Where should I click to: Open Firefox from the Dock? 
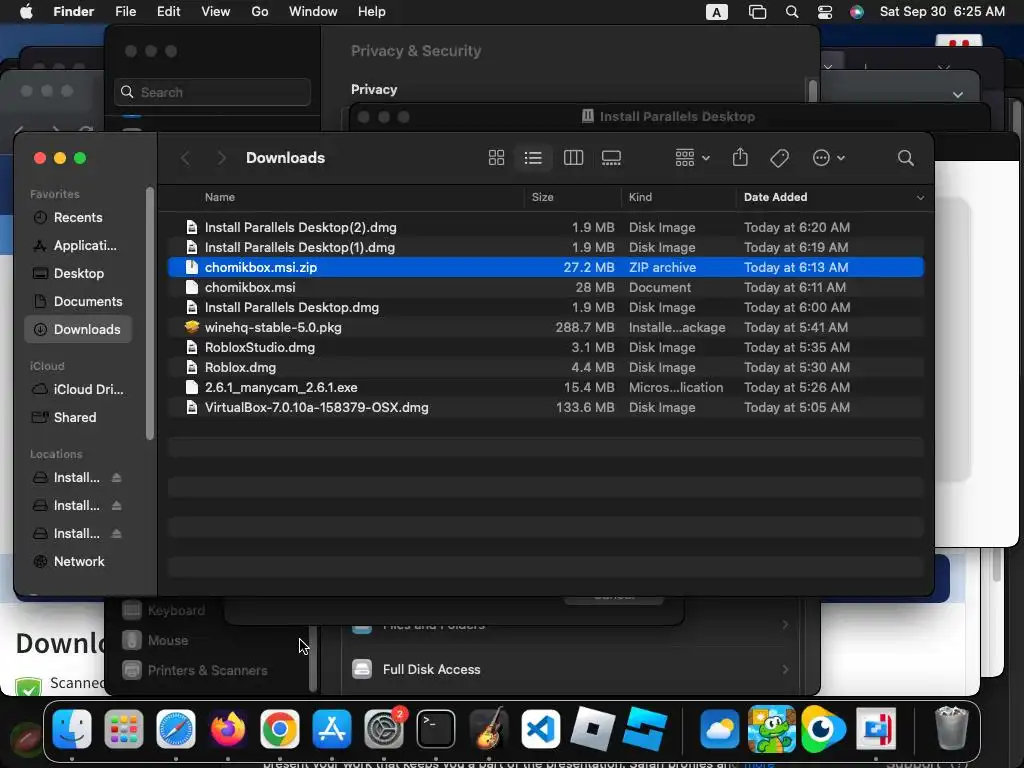pos(227,729)
